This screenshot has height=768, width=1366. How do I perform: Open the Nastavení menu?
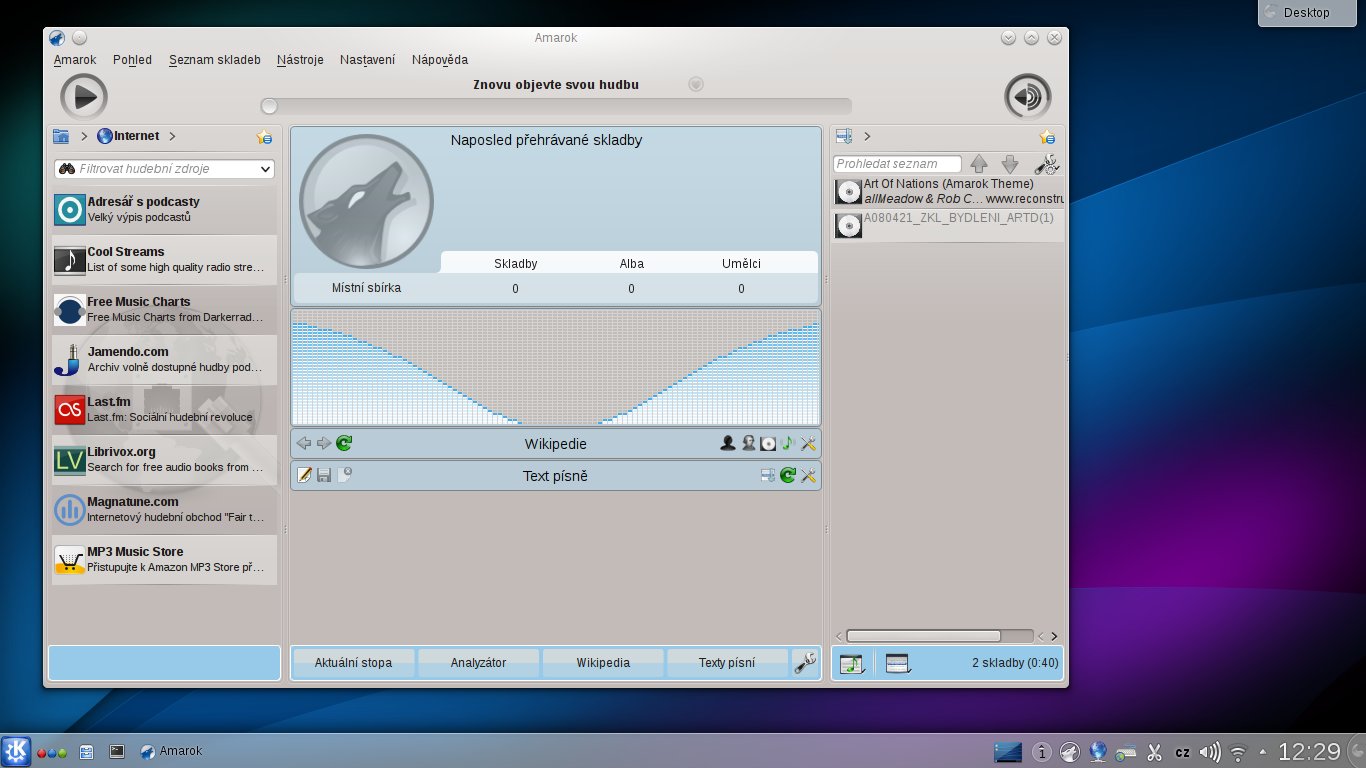coord(367,60)
